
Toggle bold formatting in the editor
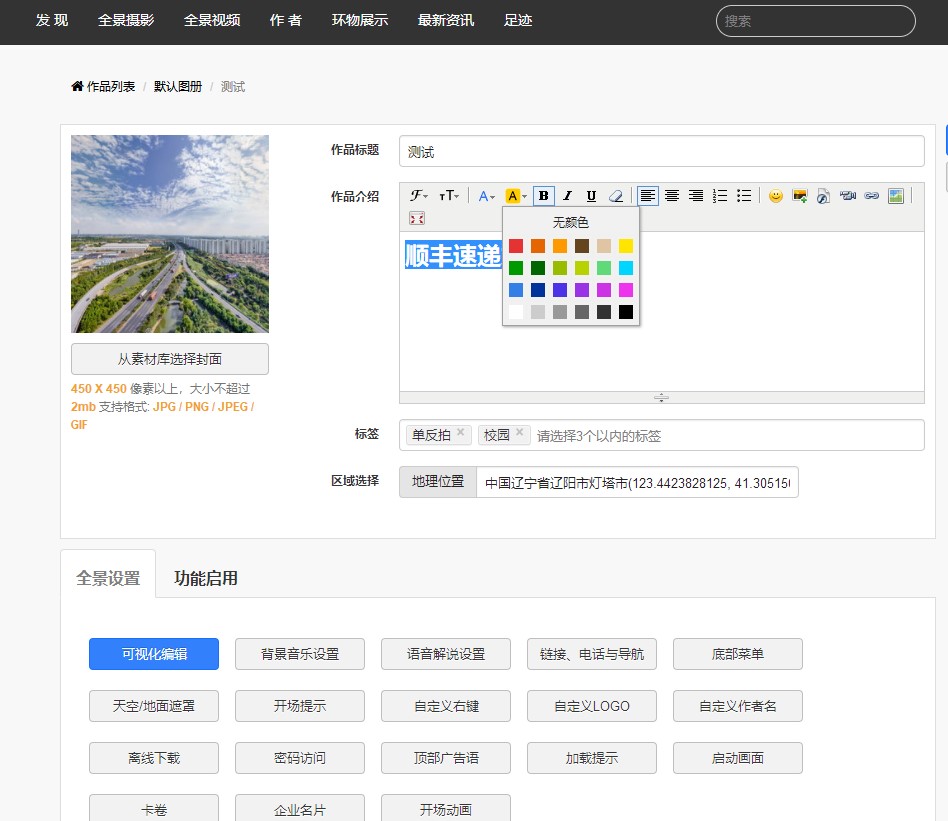[544, 196]
